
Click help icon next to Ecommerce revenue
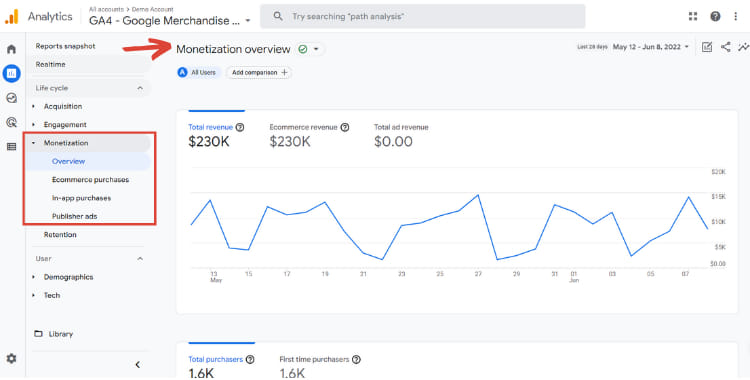344,127
